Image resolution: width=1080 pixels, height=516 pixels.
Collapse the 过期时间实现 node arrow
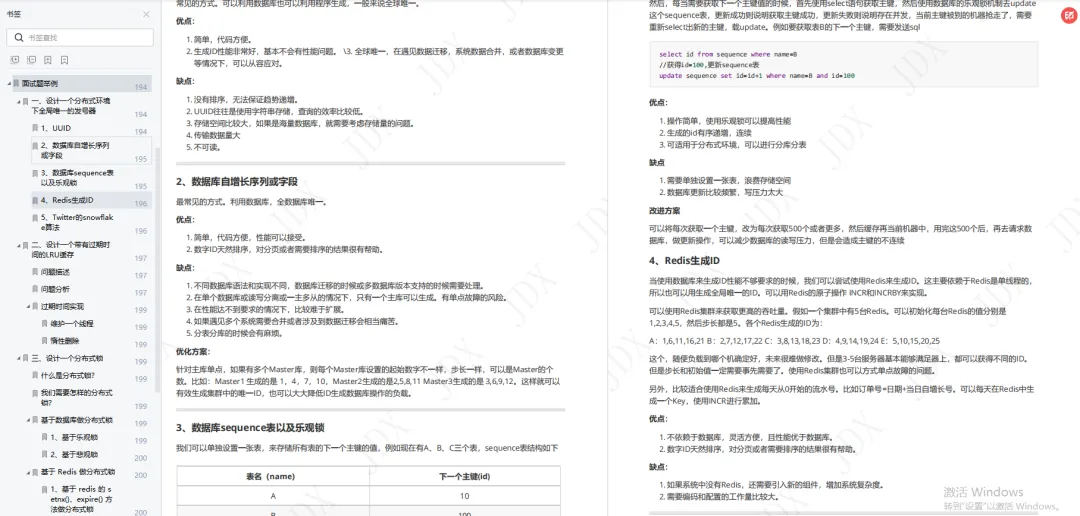point(28,307)
